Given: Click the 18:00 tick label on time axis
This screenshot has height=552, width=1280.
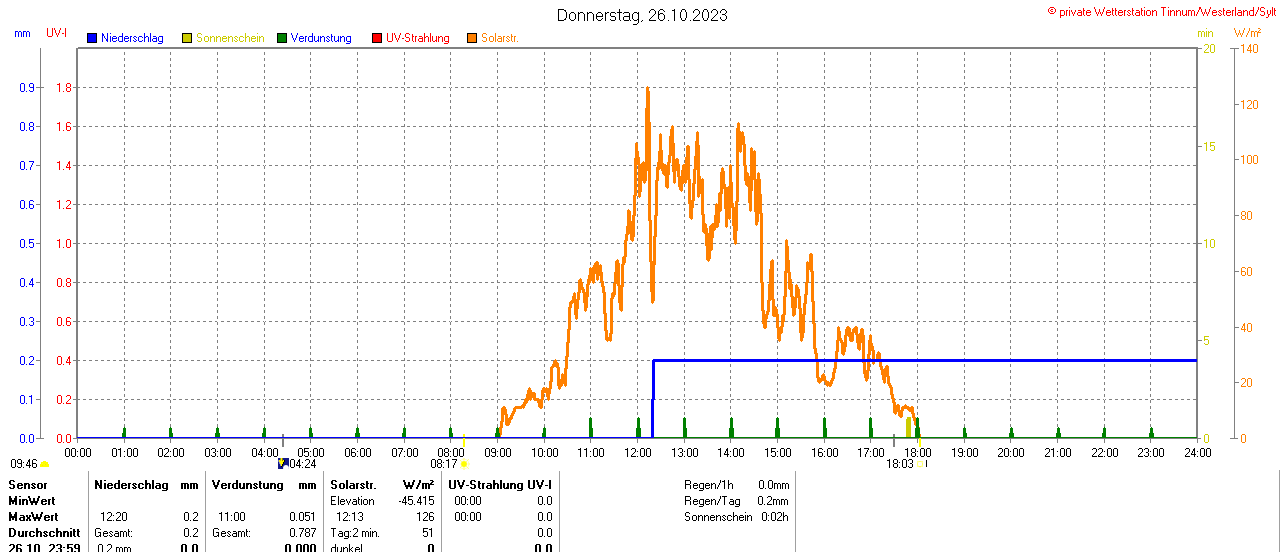Looking at the screenshot, I should click(917, 452).
